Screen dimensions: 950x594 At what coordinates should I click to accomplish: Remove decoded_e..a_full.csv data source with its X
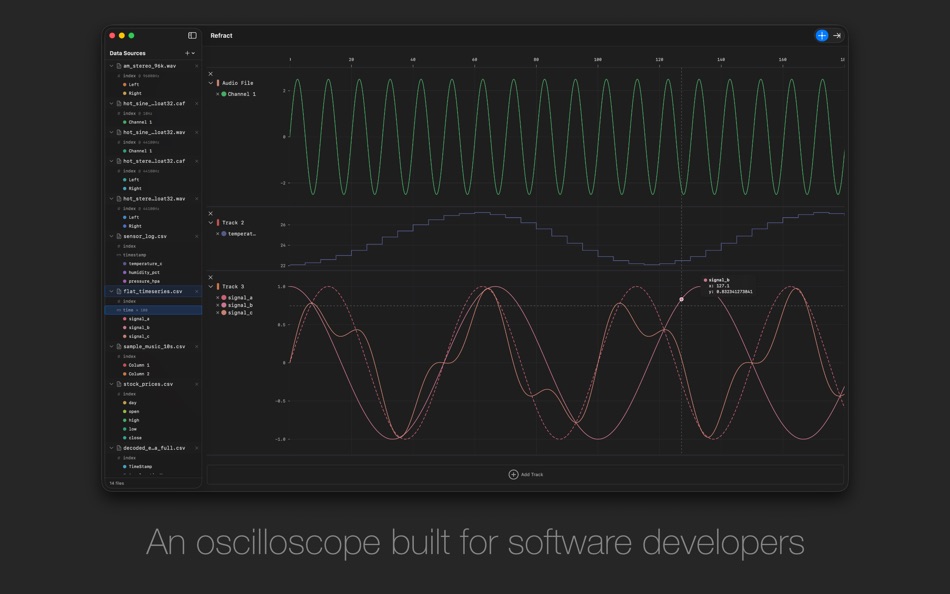point(196,448)
